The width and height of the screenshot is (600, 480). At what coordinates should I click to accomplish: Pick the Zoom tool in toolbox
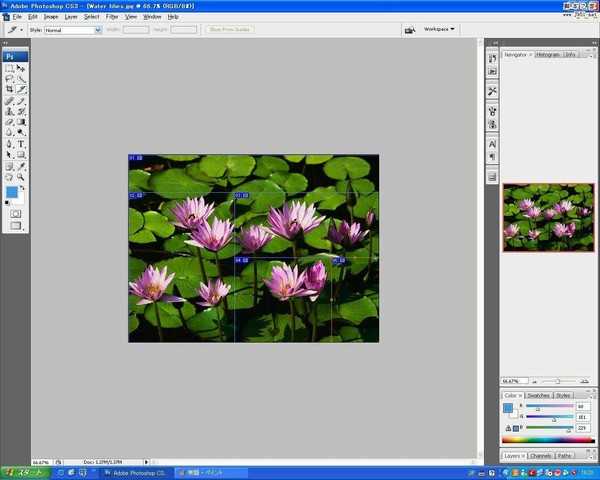coord(21,177)
